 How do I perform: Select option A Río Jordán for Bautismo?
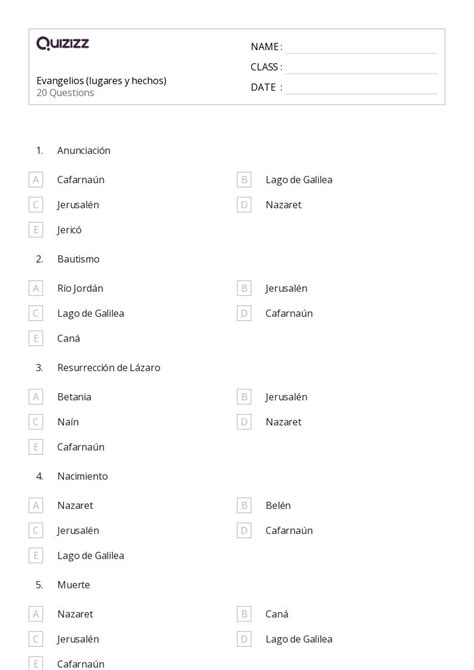tap(36, 288)
